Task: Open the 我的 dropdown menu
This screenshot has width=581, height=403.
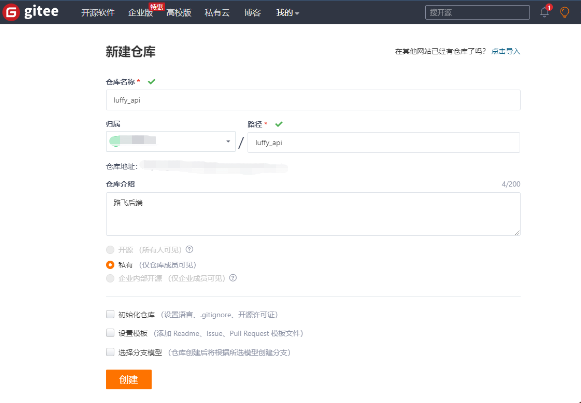Action: (288, 13)
